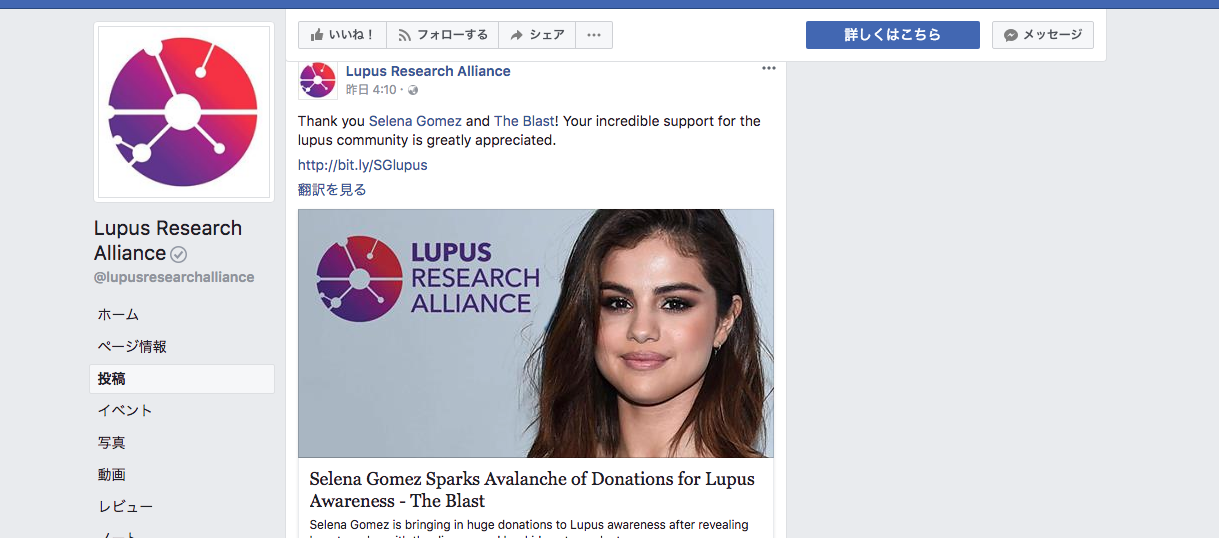The width and height of the screenshot is (1219, 538).
Task: Open the page's three-dots more options menu
Action: click(594, 35)
